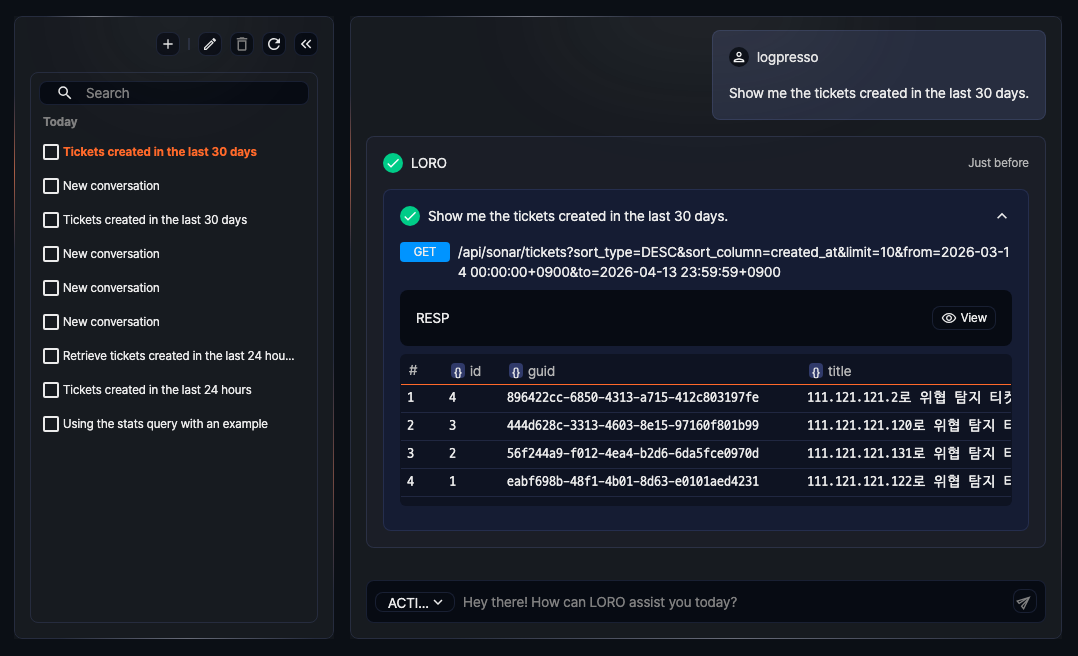
Task: Click the blue GET method badge
Action: [x=425, y=252]
